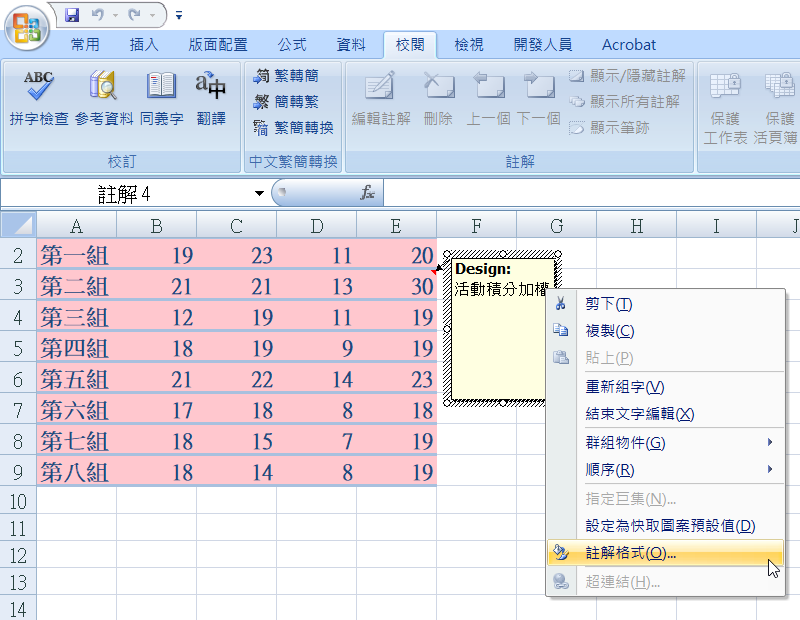Viewport: 800px width, 620px height.
Task: Open the 檢視 tab
Action: click(469, 45)
